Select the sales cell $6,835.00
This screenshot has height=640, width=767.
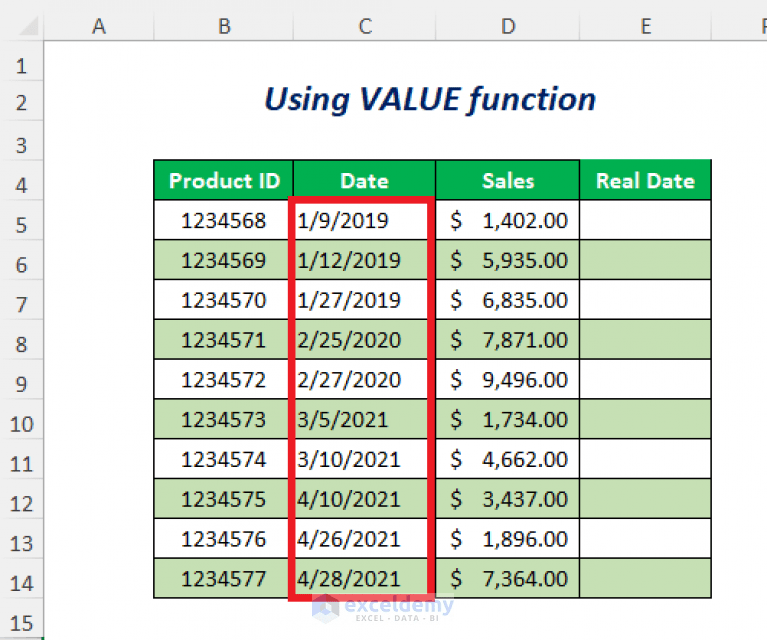tap(508, 300)
